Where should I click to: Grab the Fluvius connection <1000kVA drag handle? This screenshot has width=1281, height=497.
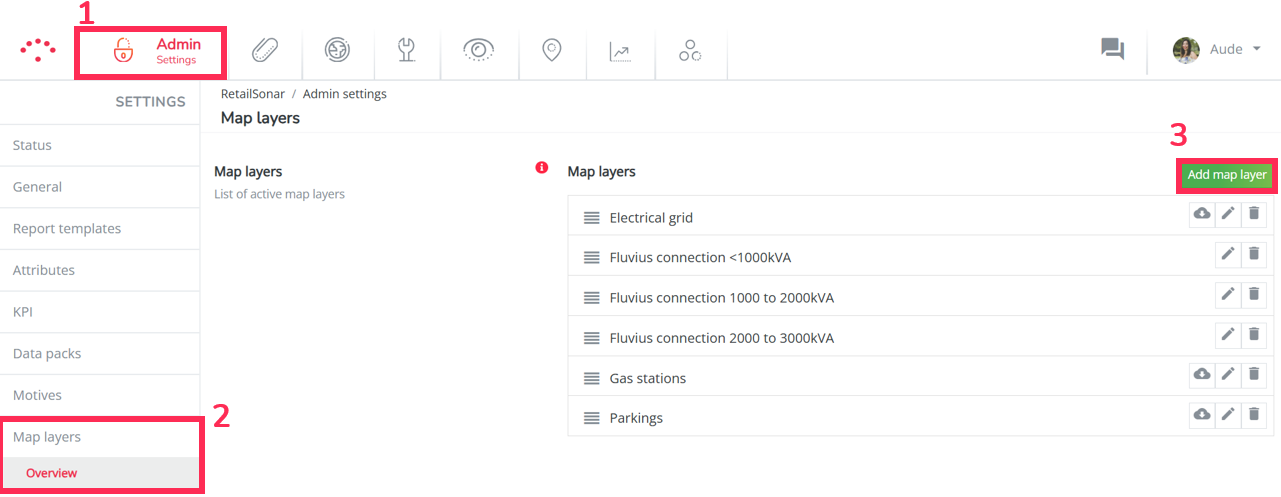coord(591,258)
